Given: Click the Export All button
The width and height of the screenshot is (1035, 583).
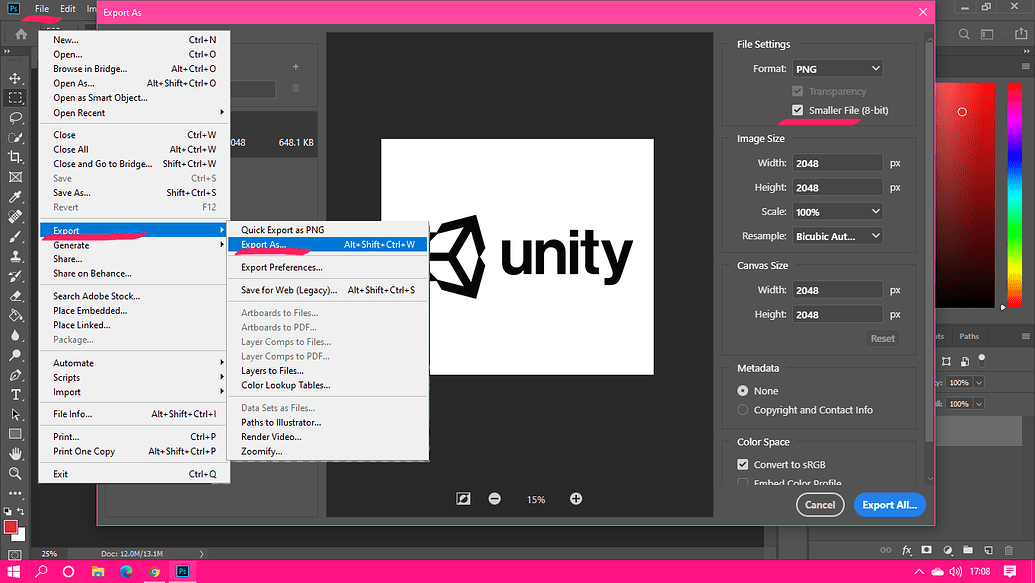Looking at the screenshot, I should [889, 505].
